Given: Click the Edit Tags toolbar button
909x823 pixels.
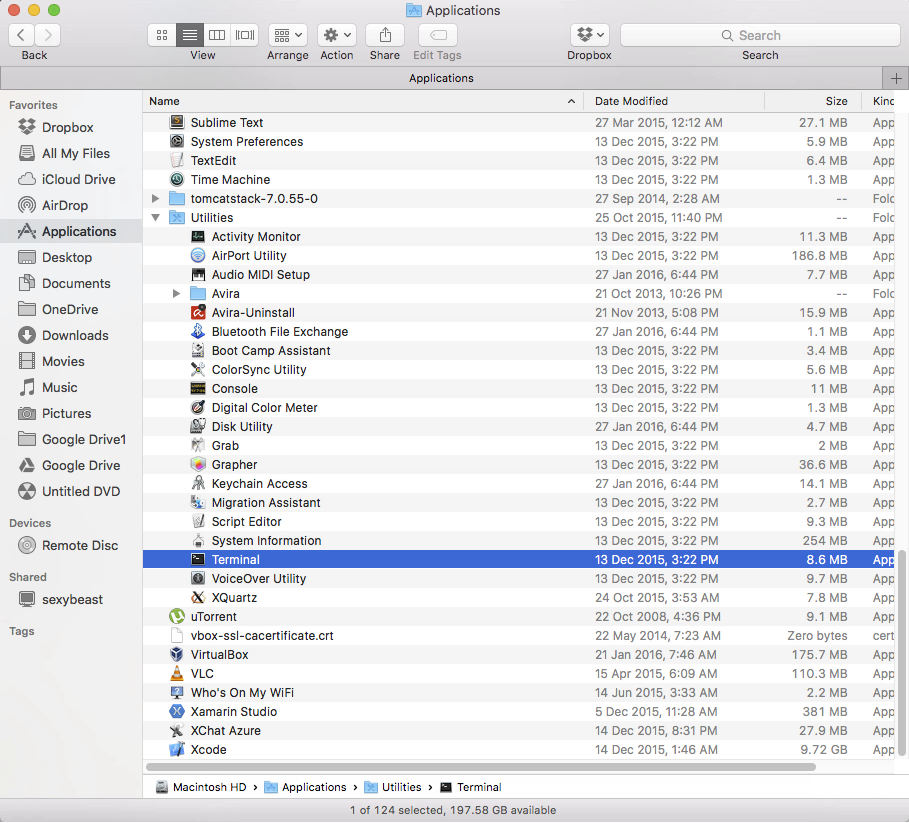Looking at the screenshot, I should coord(438,35).
